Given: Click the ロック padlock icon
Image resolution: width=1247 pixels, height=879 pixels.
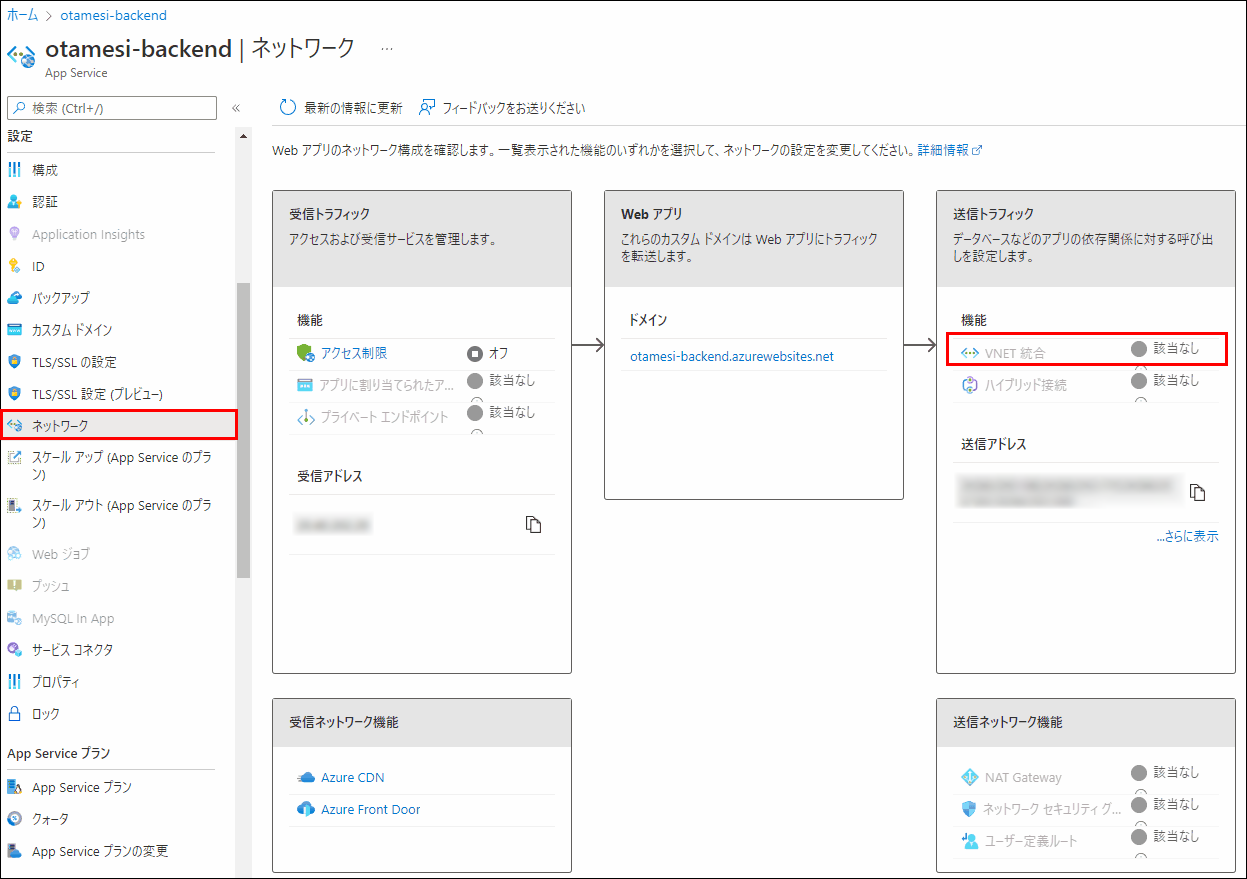Looking at the screenshot, I should [14, 714].
